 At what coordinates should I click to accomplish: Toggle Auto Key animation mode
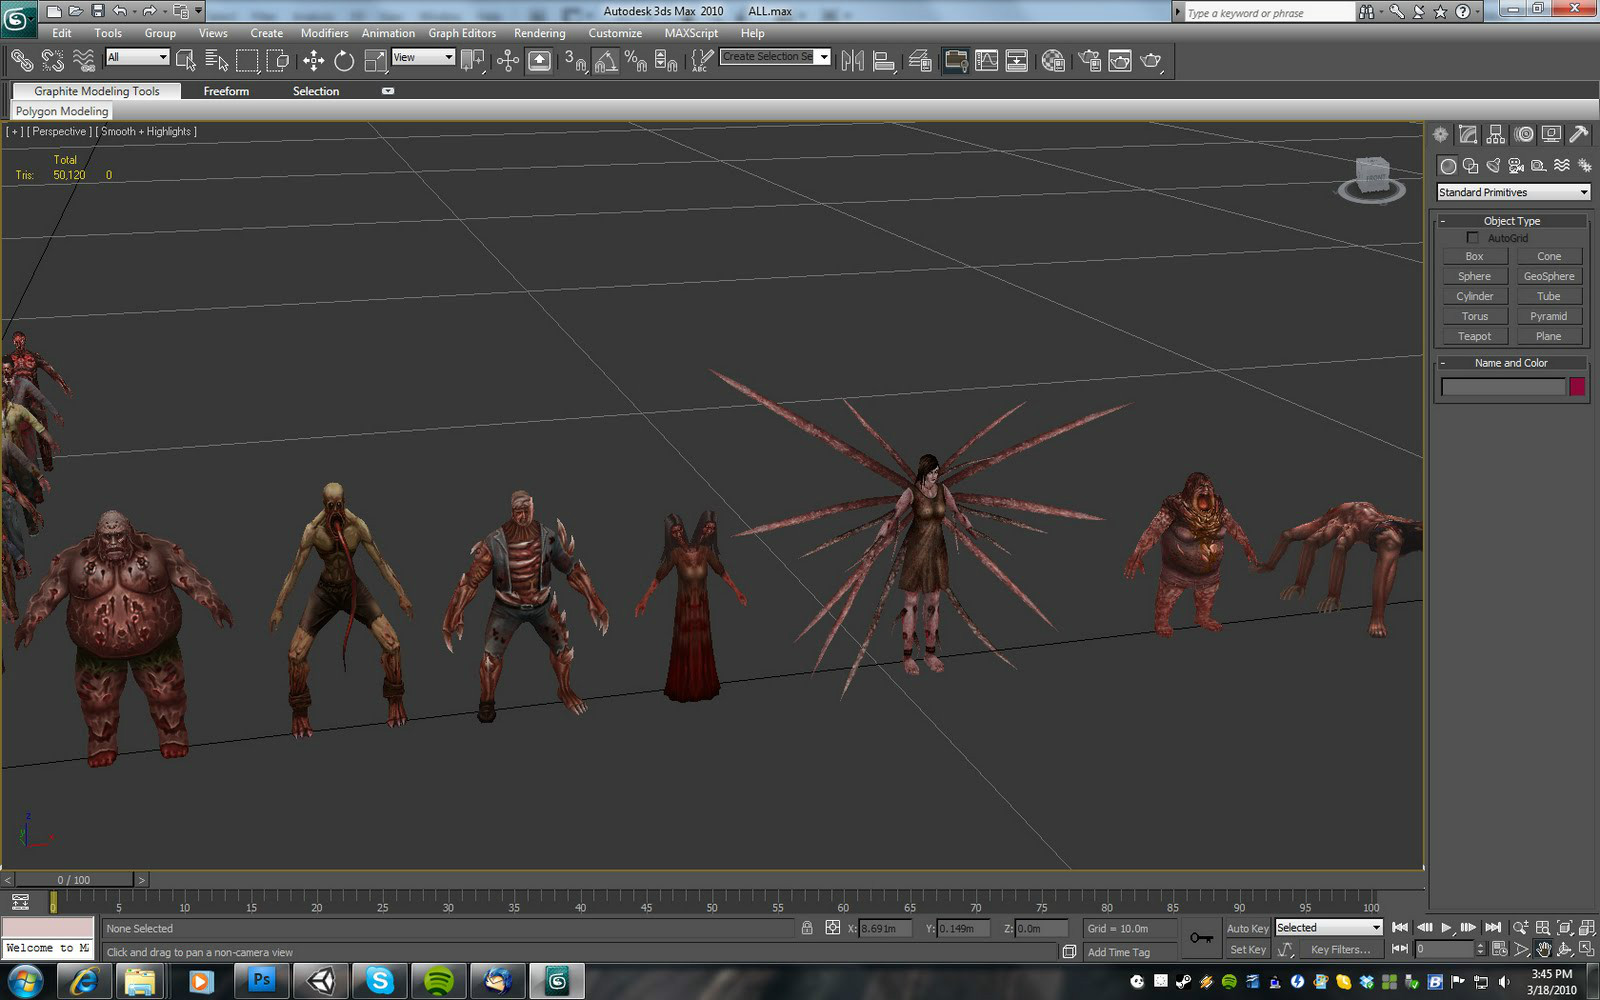(x=1247, y=928)
